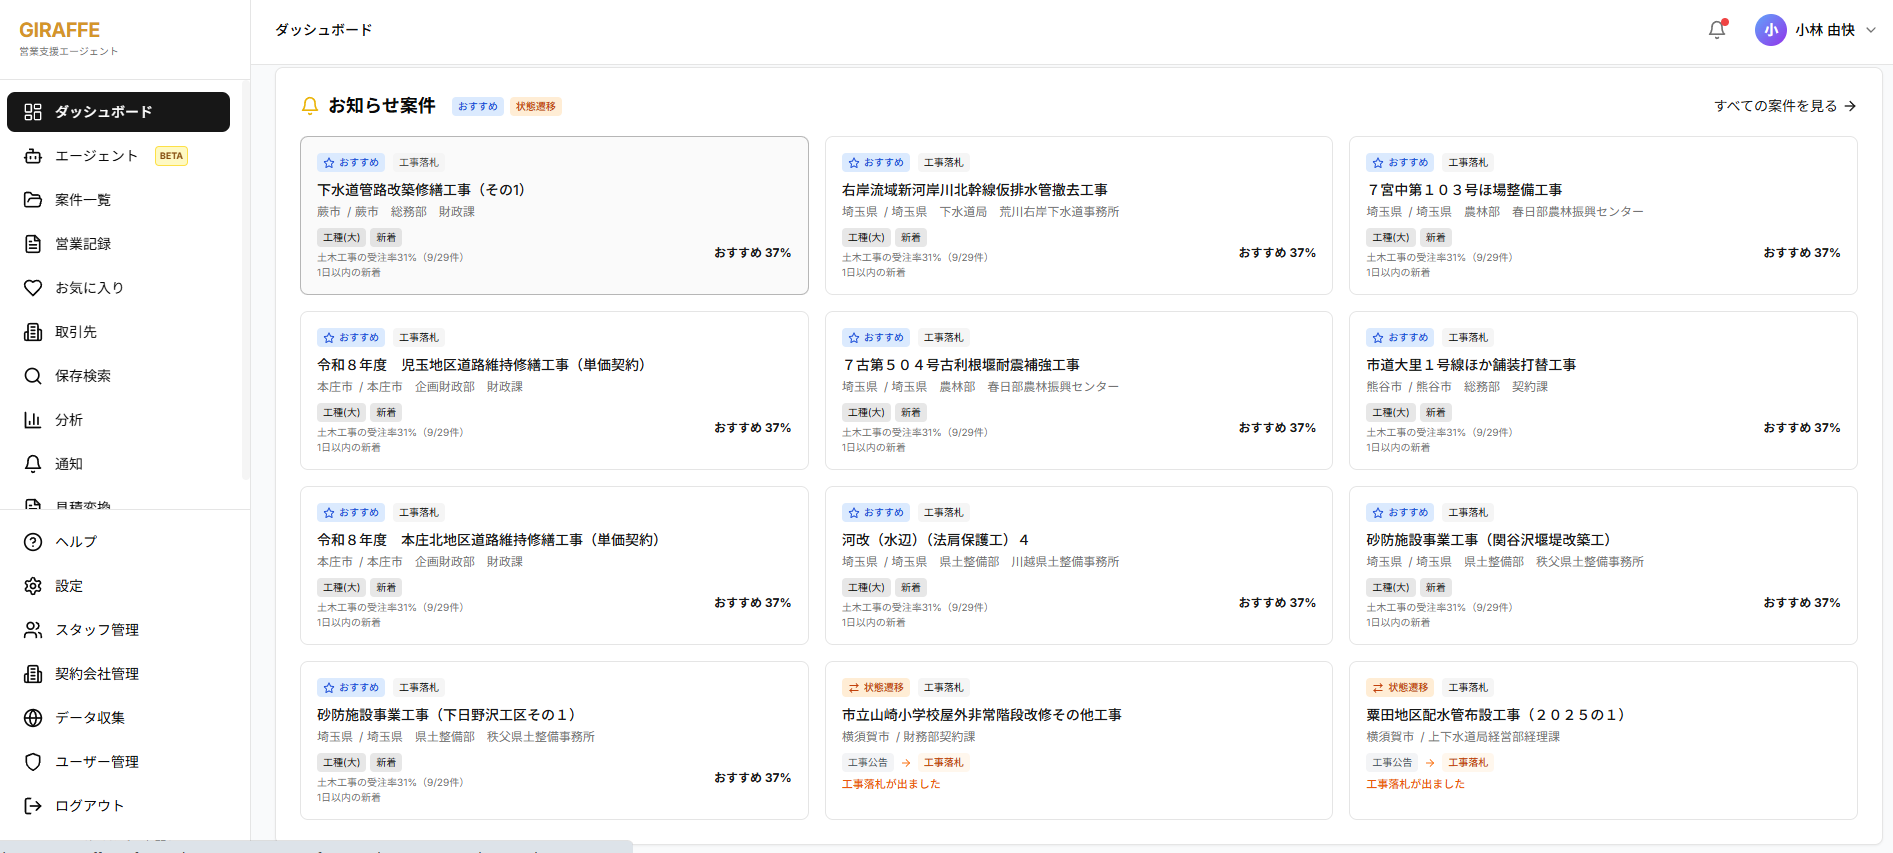Click the notification bell icon in header
Viewport: 1893px width, 853px height.
point(1717,30)
